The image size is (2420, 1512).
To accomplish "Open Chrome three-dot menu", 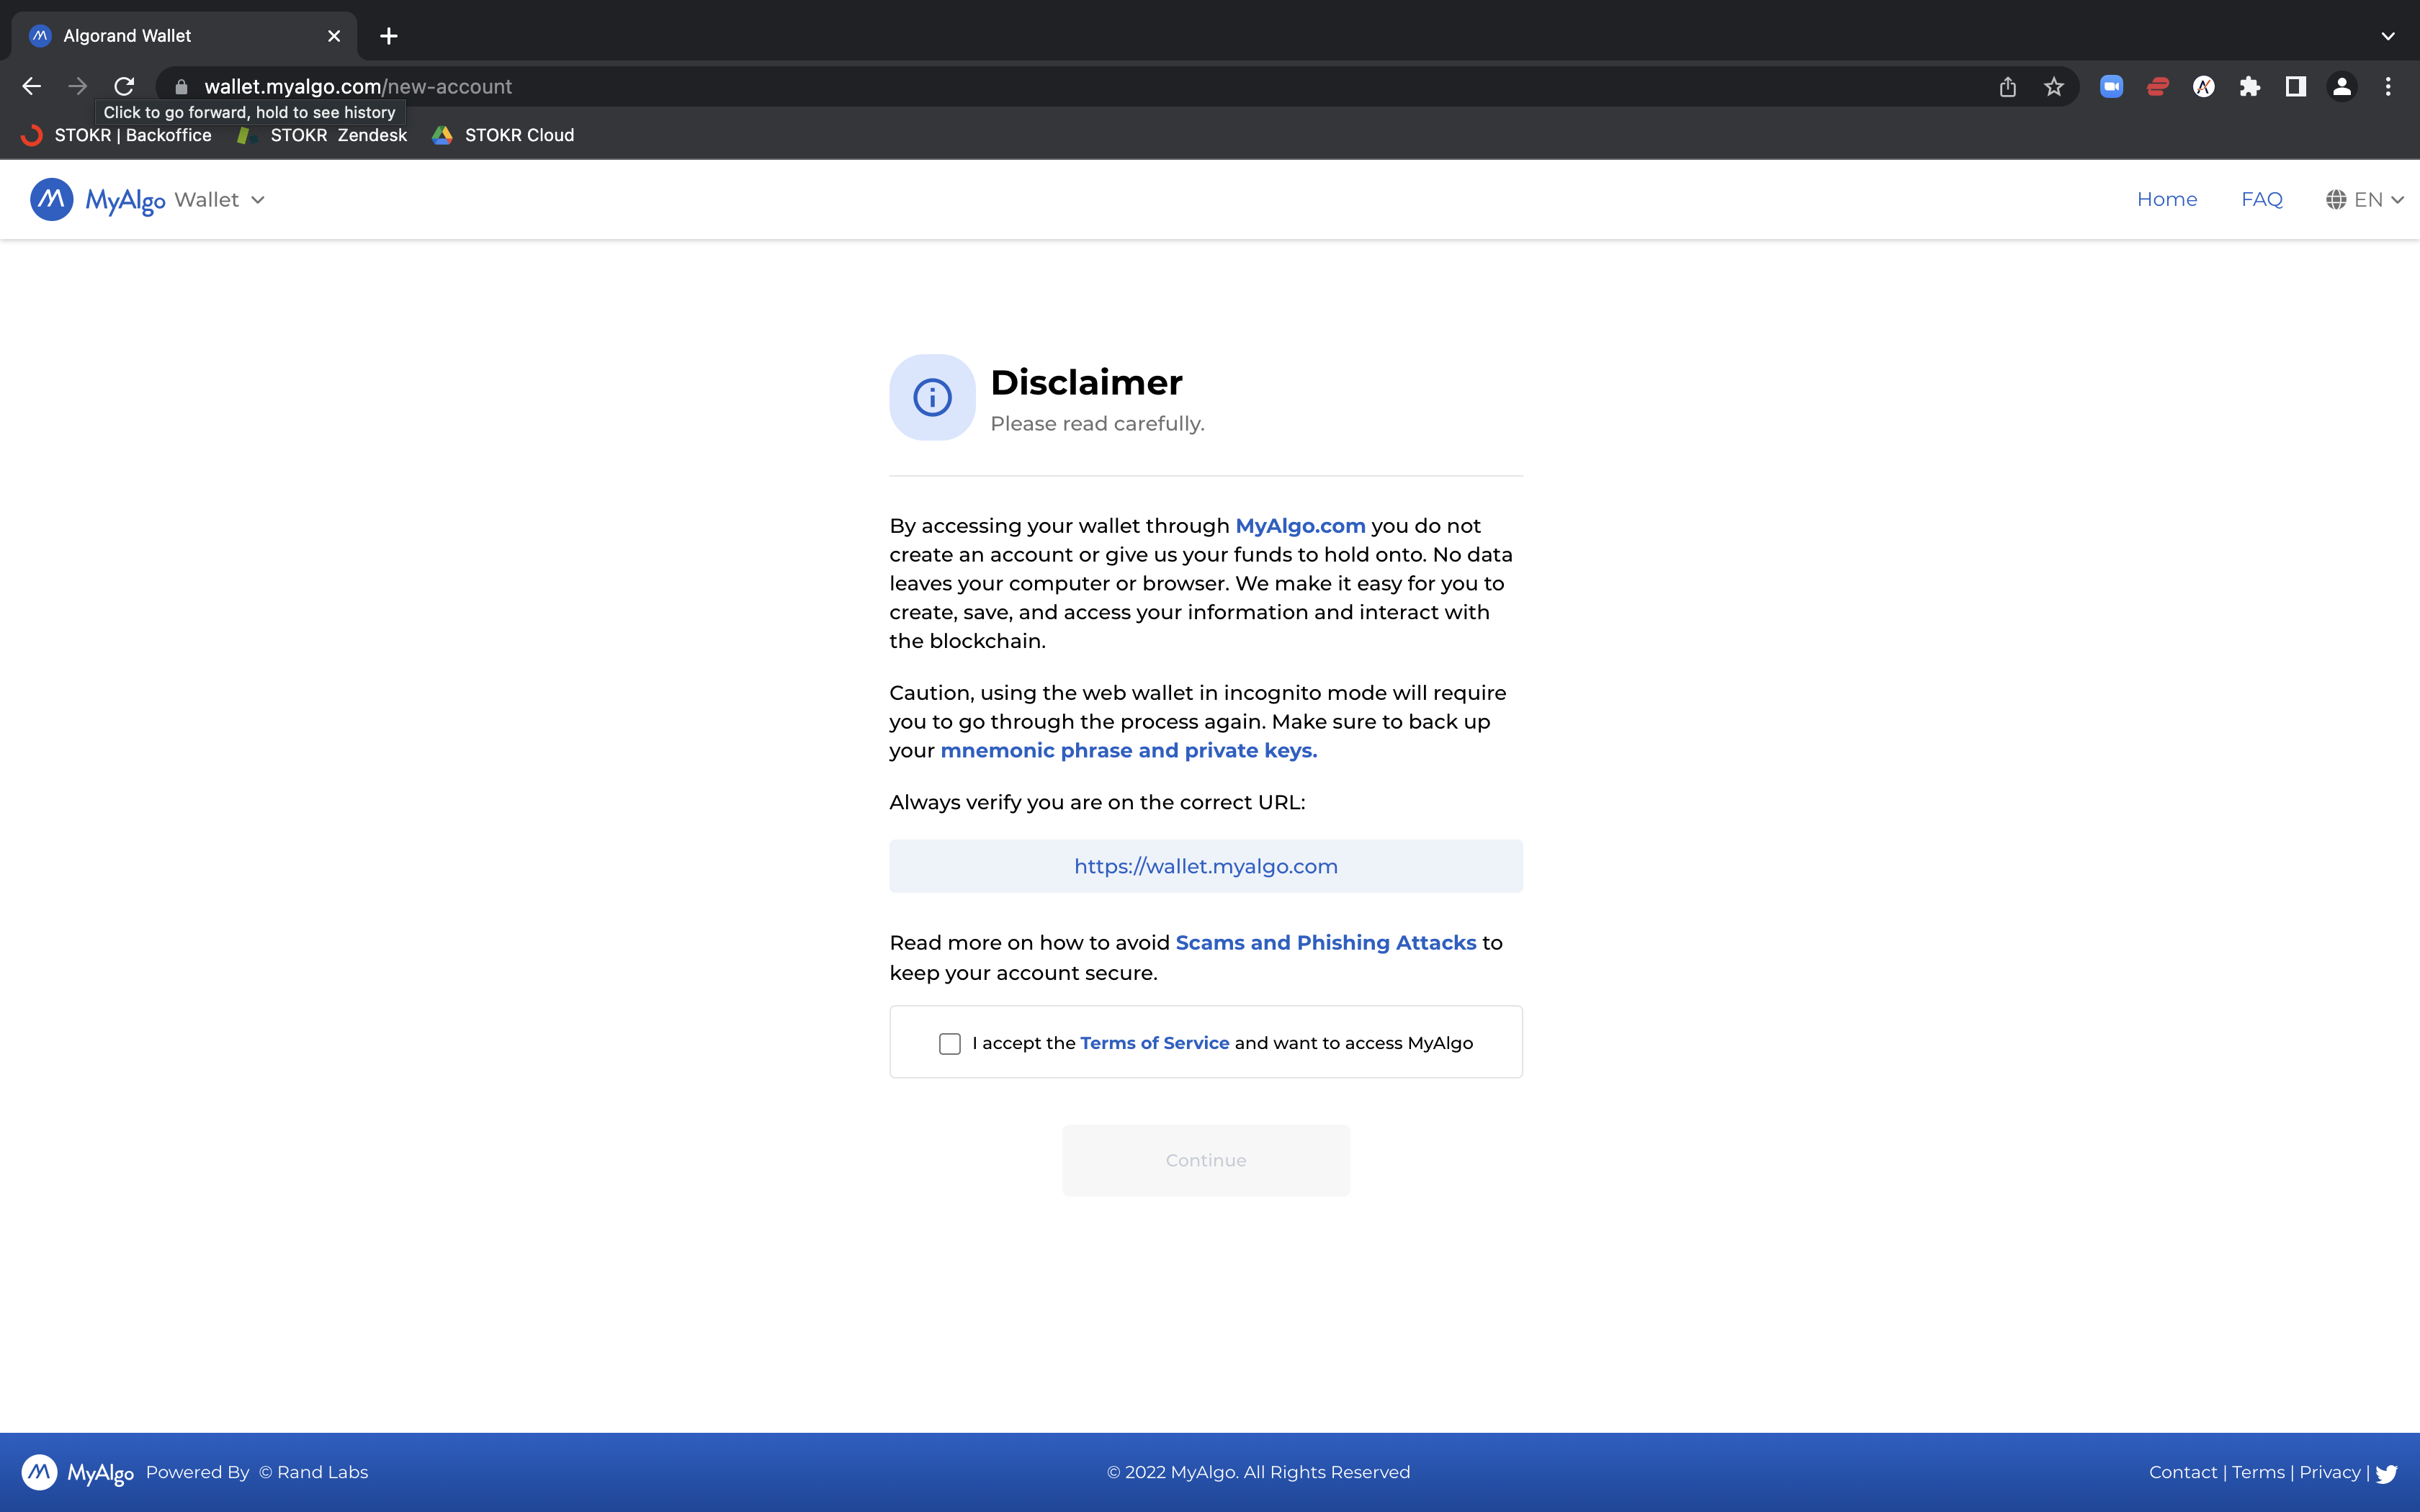I will (2388, 87).
